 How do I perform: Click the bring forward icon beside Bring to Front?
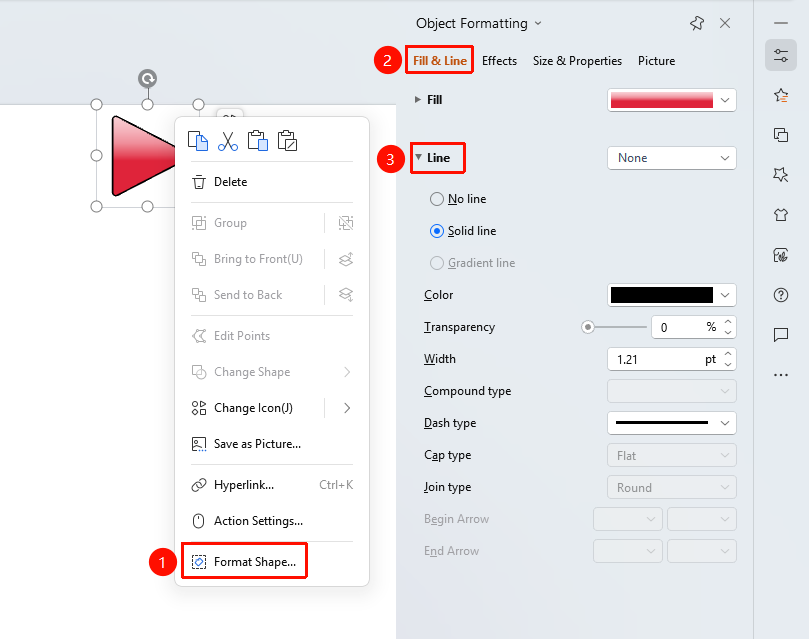click(346, 259)
